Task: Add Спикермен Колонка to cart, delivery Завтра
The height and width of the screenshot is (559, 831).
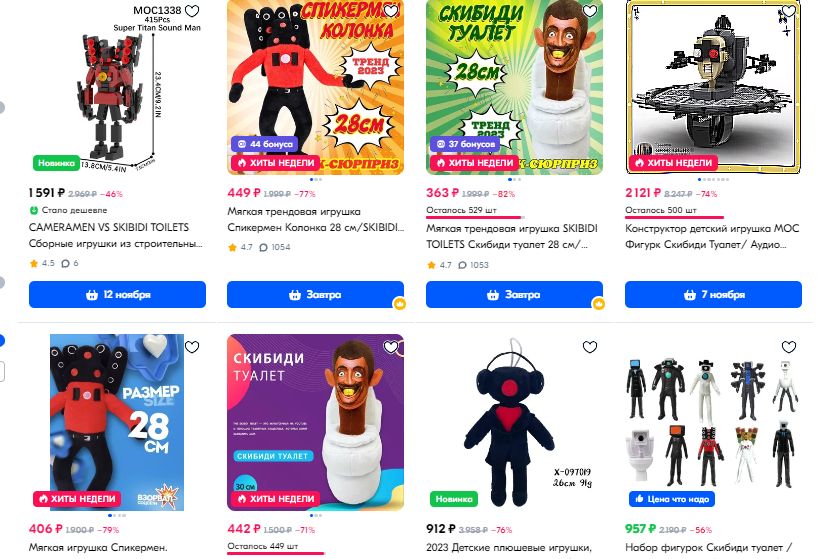Action: [315, 295]
